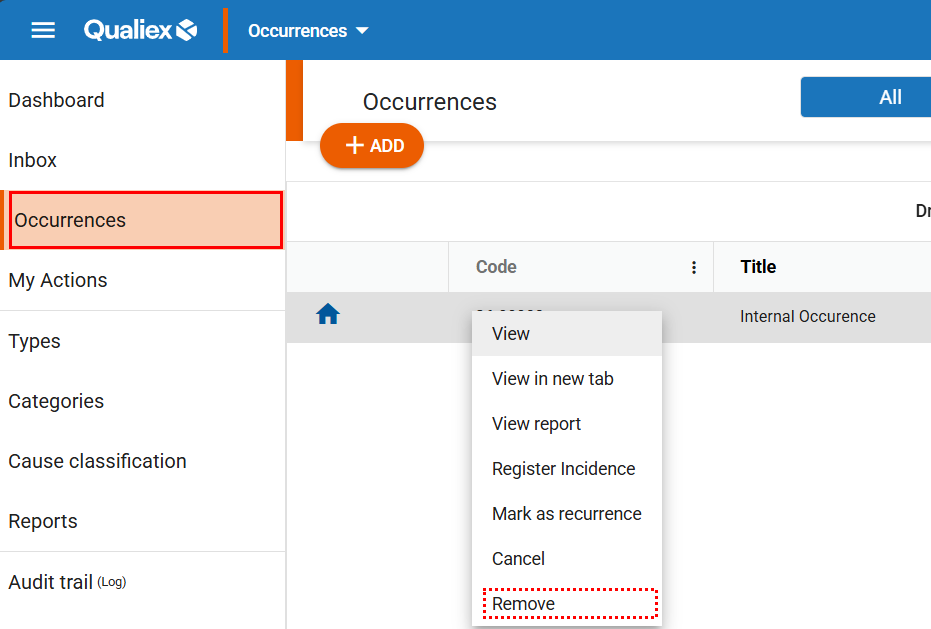Click View report in context menu
The height and width of the screenshot is (629, 931).
click(536, 424)
